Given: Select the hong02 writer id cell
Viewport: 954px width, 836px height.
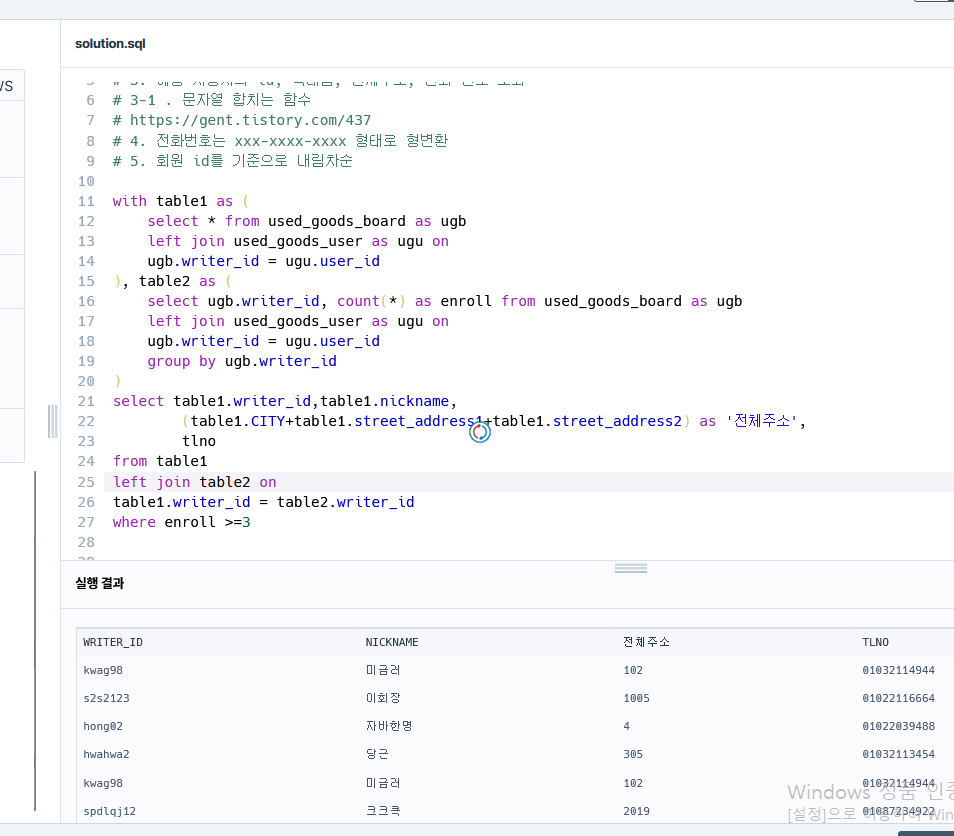Looking at the screenshot, I should point(103,726).
